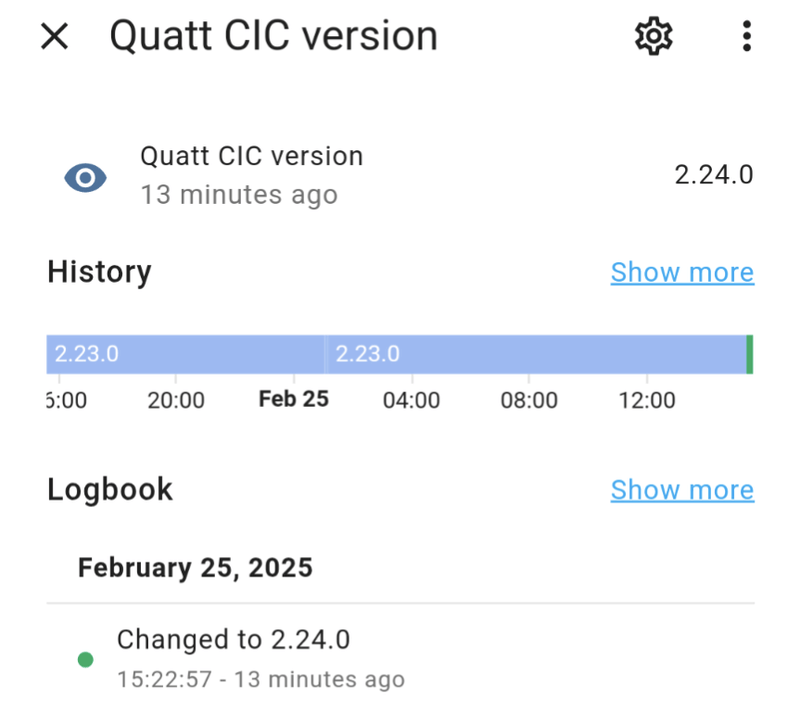
Task: Click the blue eye sensor icon
Action: tap(85, 178)
